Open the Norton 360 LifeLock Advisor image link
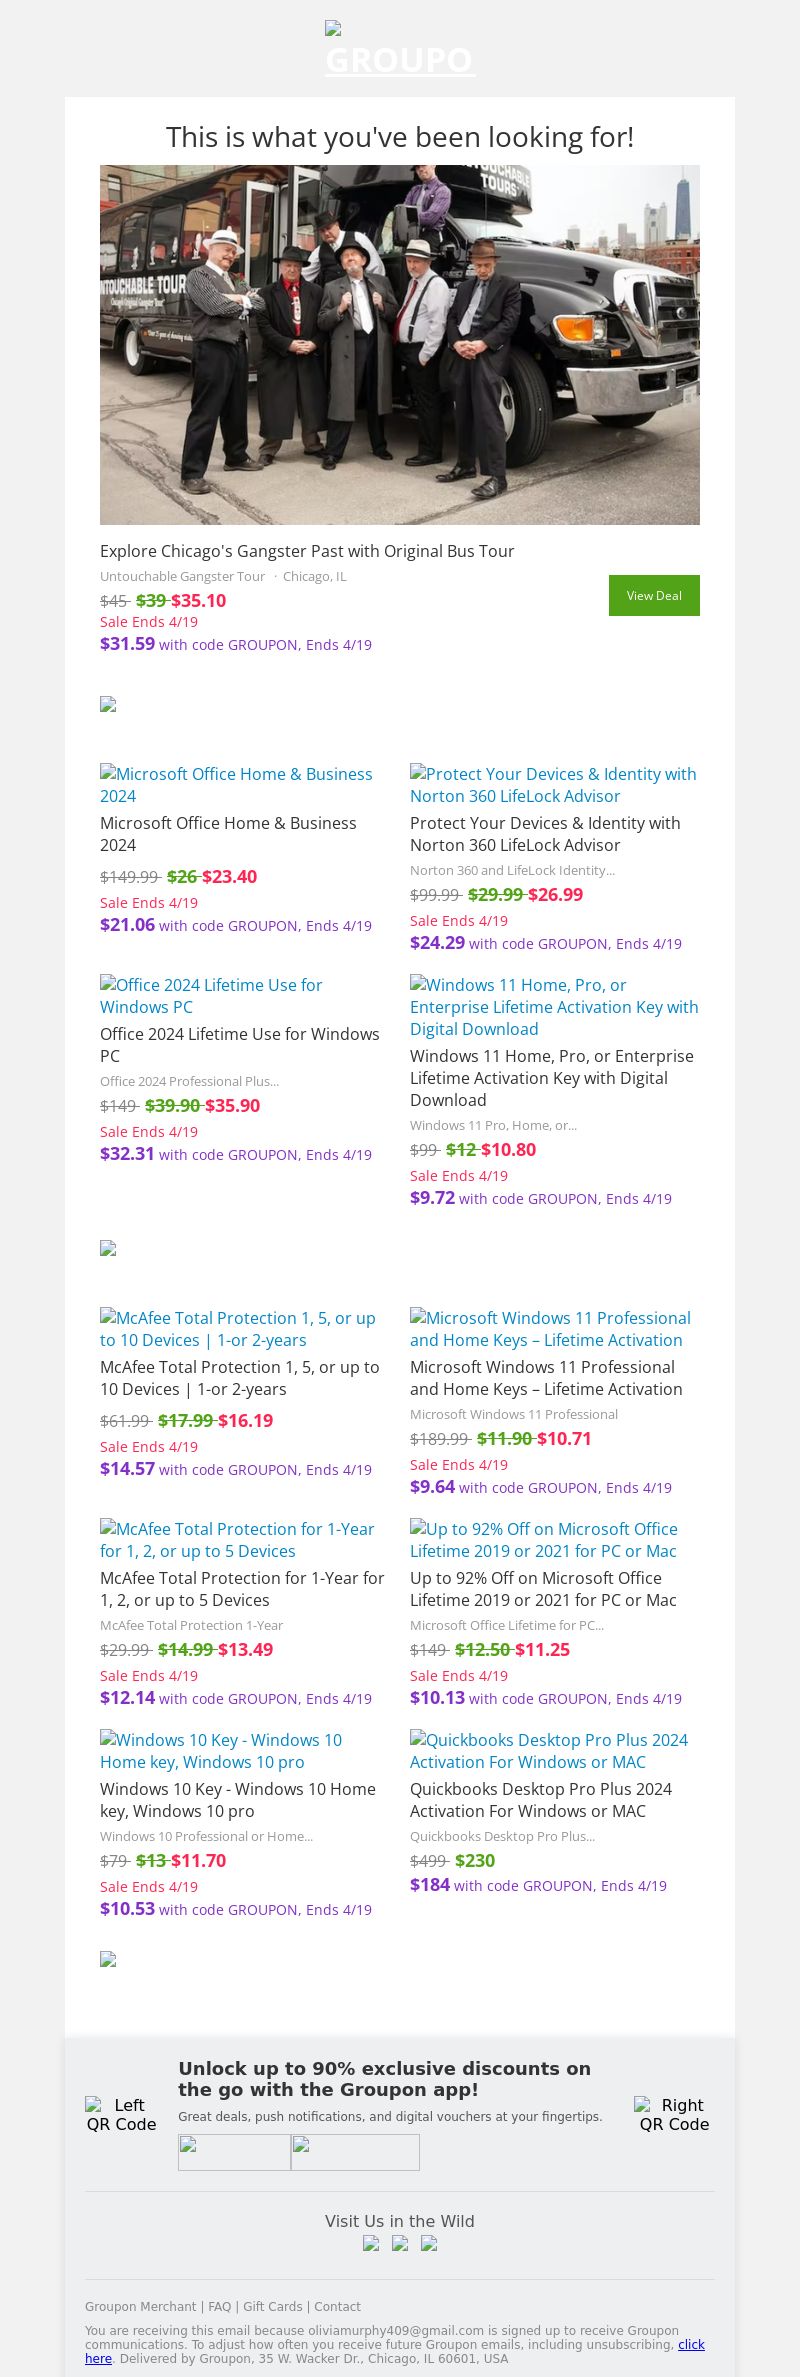This screenshot has width=800, height=2377. click(553, 785)
